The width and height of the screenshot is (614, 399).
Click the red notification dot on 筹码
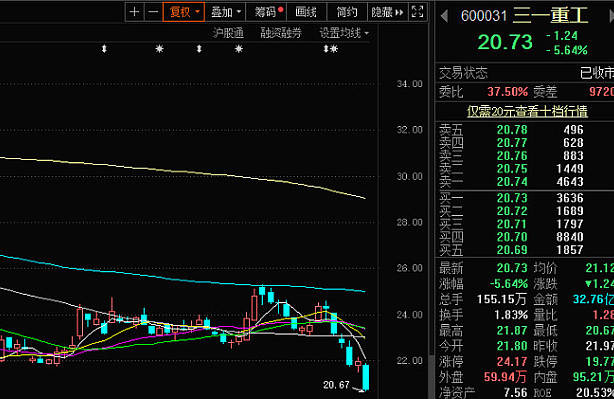(x=280, y=9)
